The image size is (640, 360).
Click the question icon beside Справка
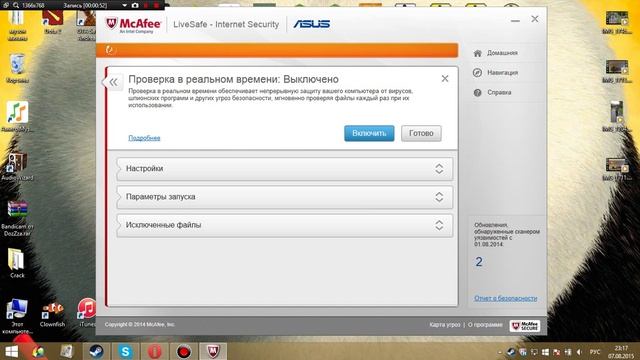(478, 93)
